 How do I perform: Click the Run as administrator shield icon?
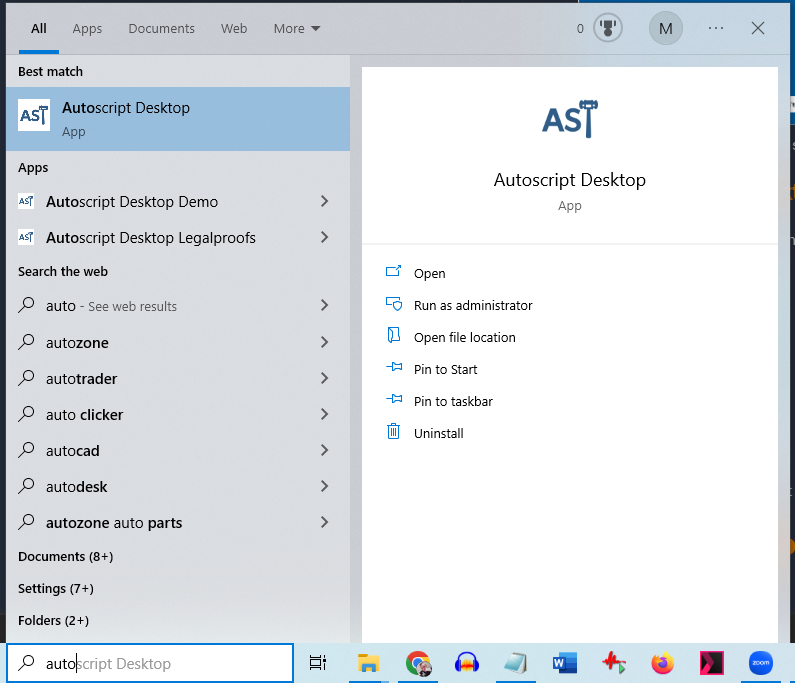[x=394, y=304]
